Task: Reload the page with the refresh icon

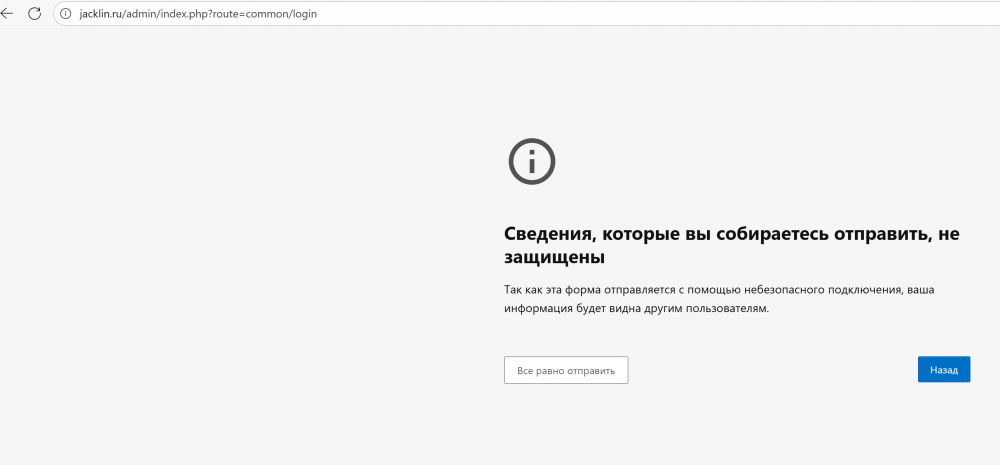Action: (34, 13)
